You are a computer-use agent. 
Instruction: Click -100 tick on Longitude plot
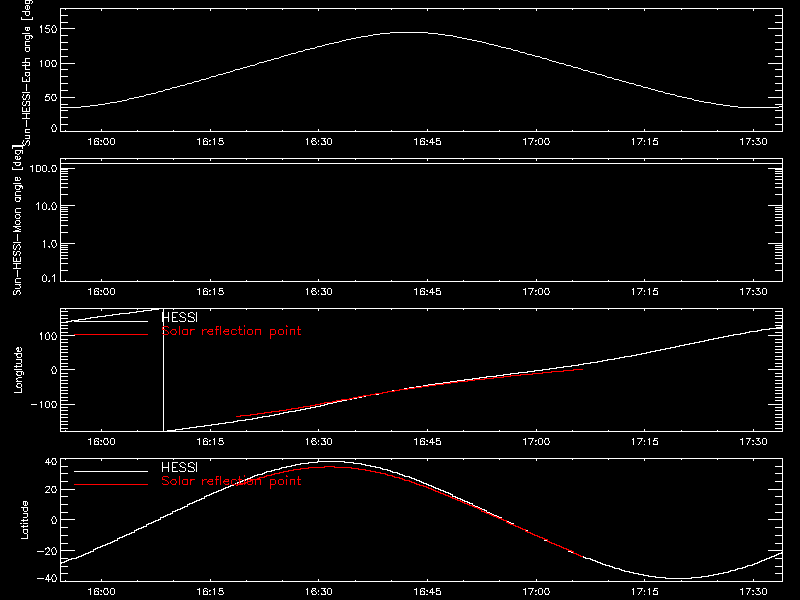coord(44,404)
